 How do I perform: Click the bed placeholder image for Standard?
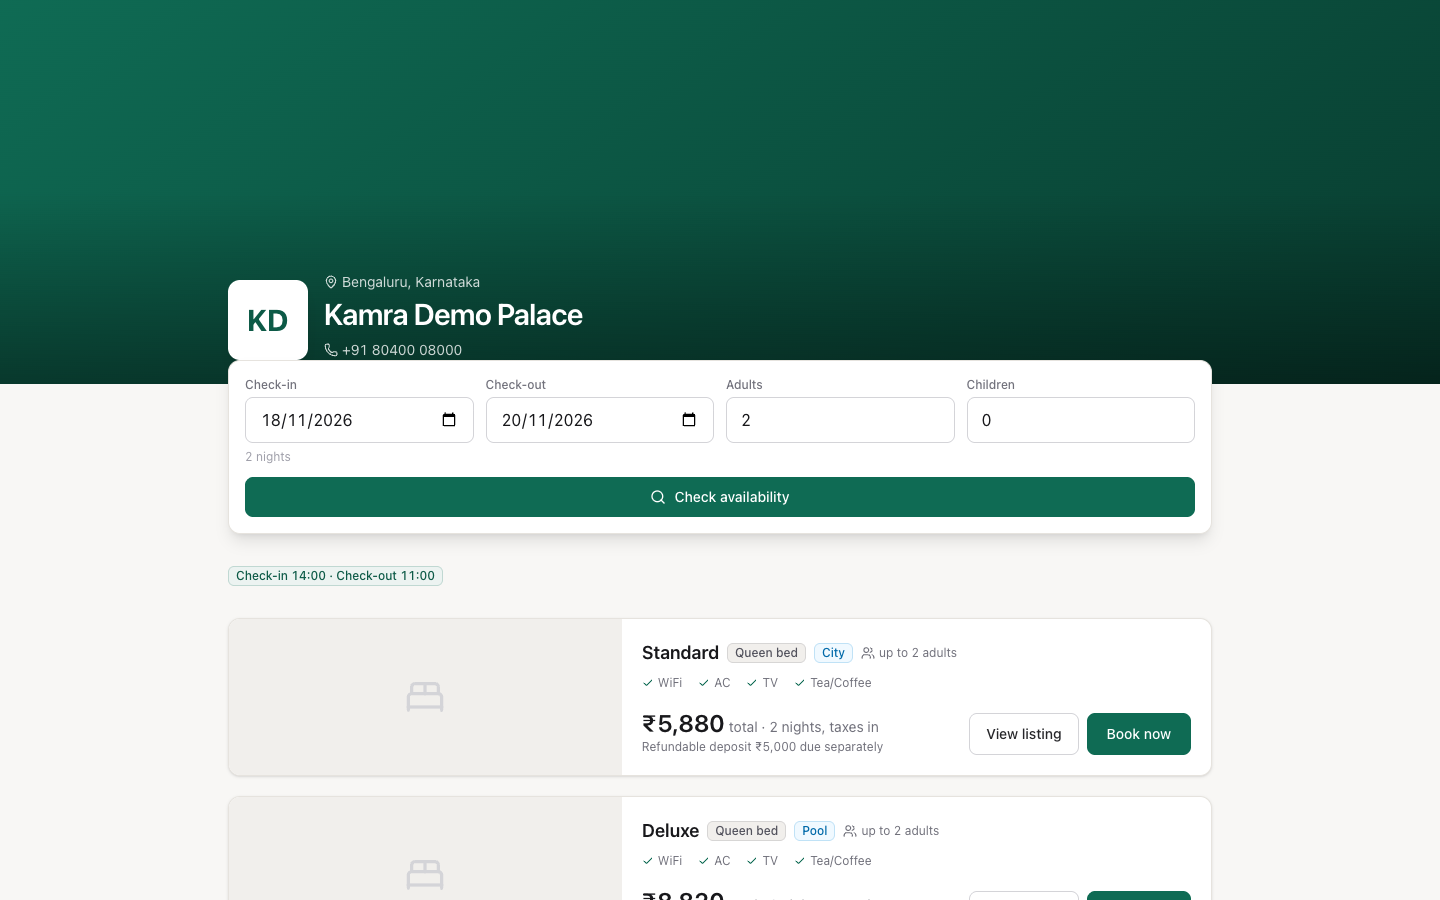(425, 697)
